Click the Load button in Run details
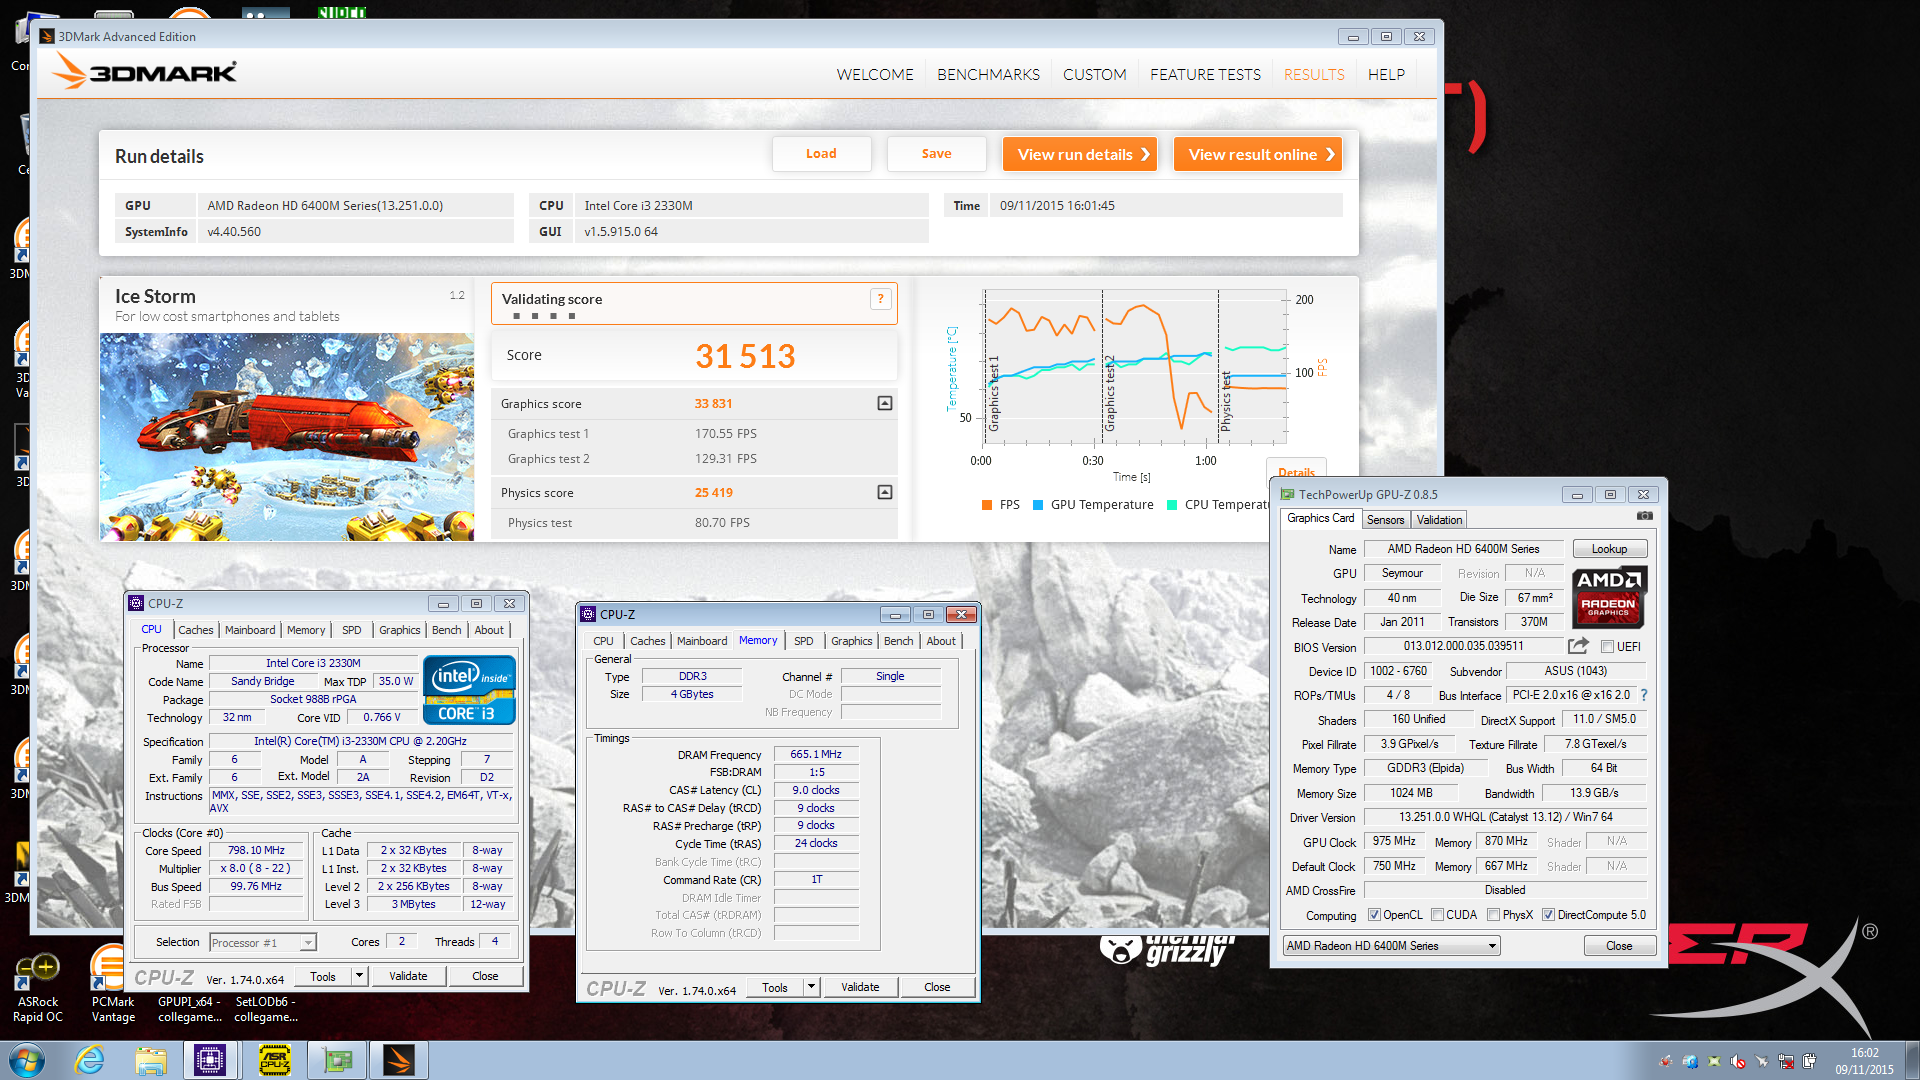1920x1080 pixels. 821,154
